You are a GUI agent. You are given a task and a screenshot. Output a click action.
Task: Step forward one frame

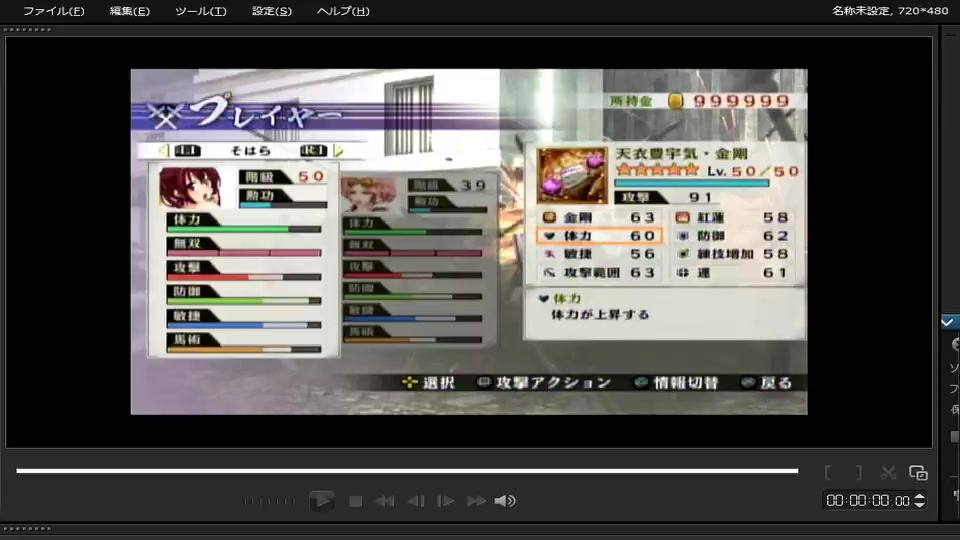click(x=445, y=501)
